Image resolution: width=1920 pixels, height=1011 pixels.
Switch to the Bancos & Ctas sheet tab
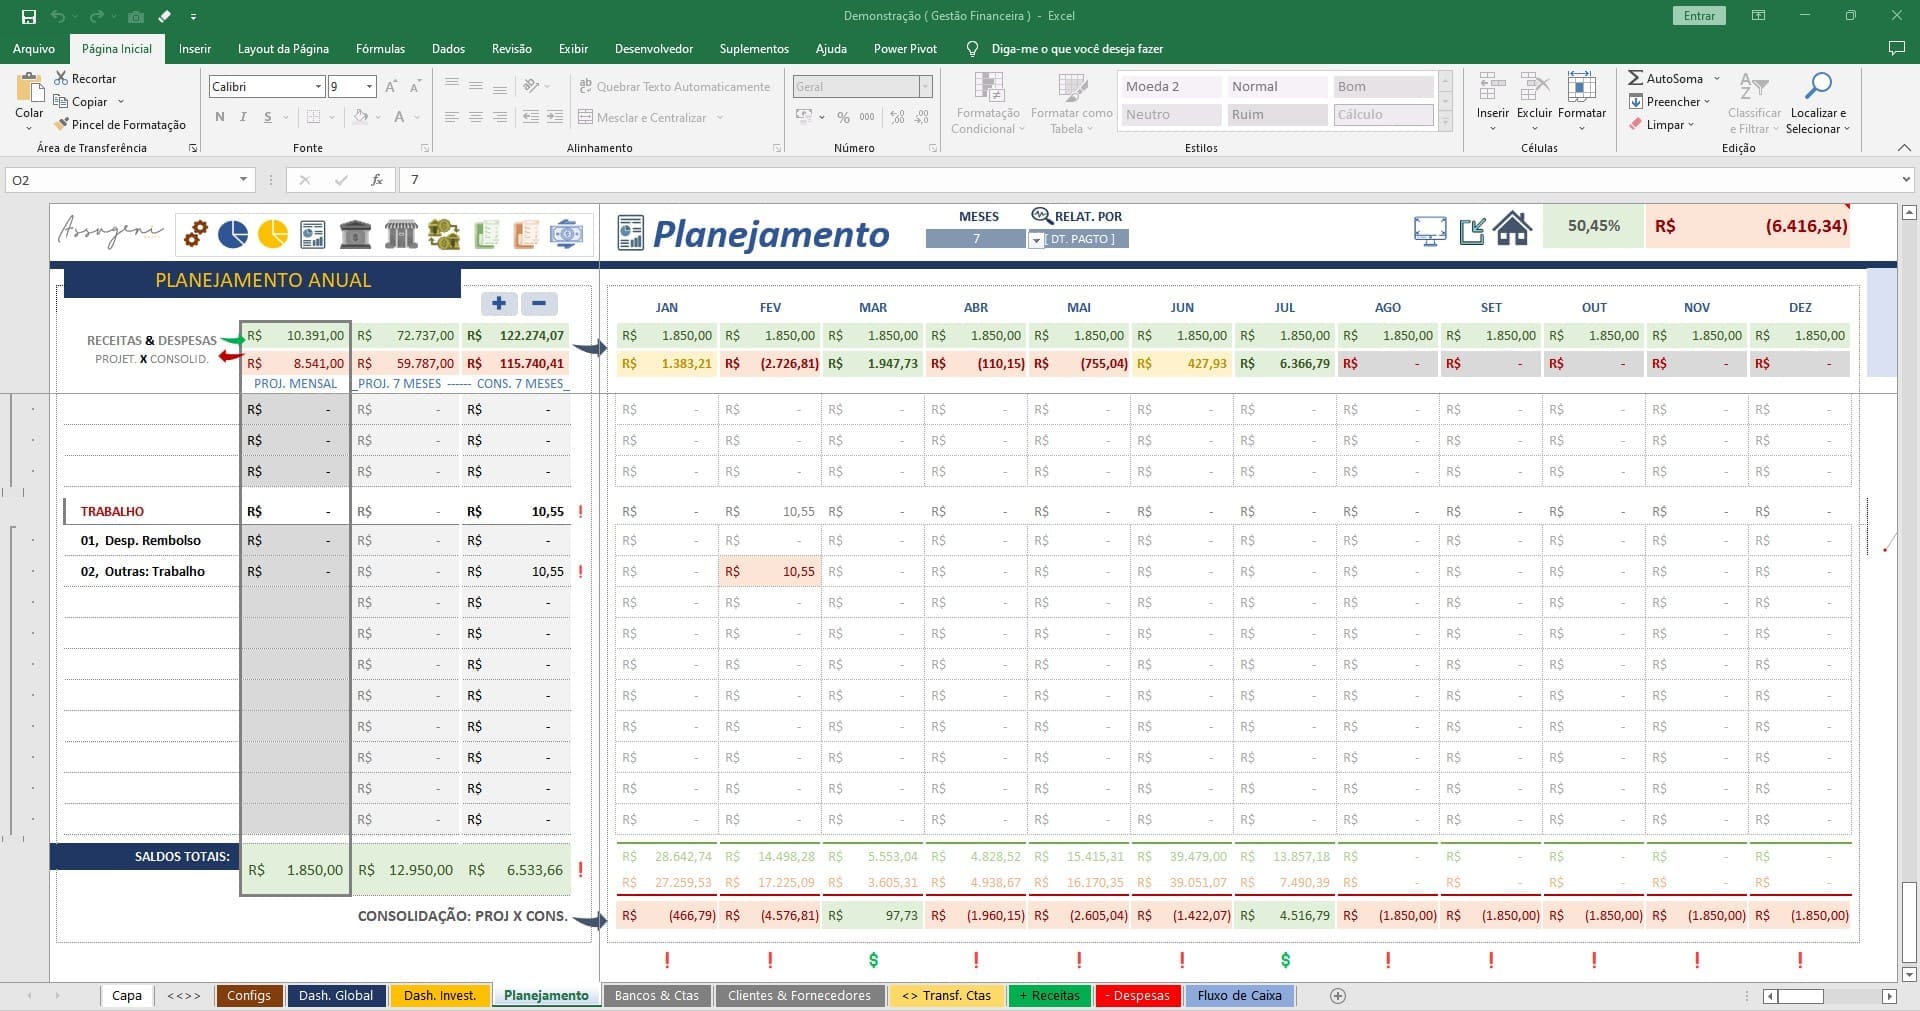657,996
